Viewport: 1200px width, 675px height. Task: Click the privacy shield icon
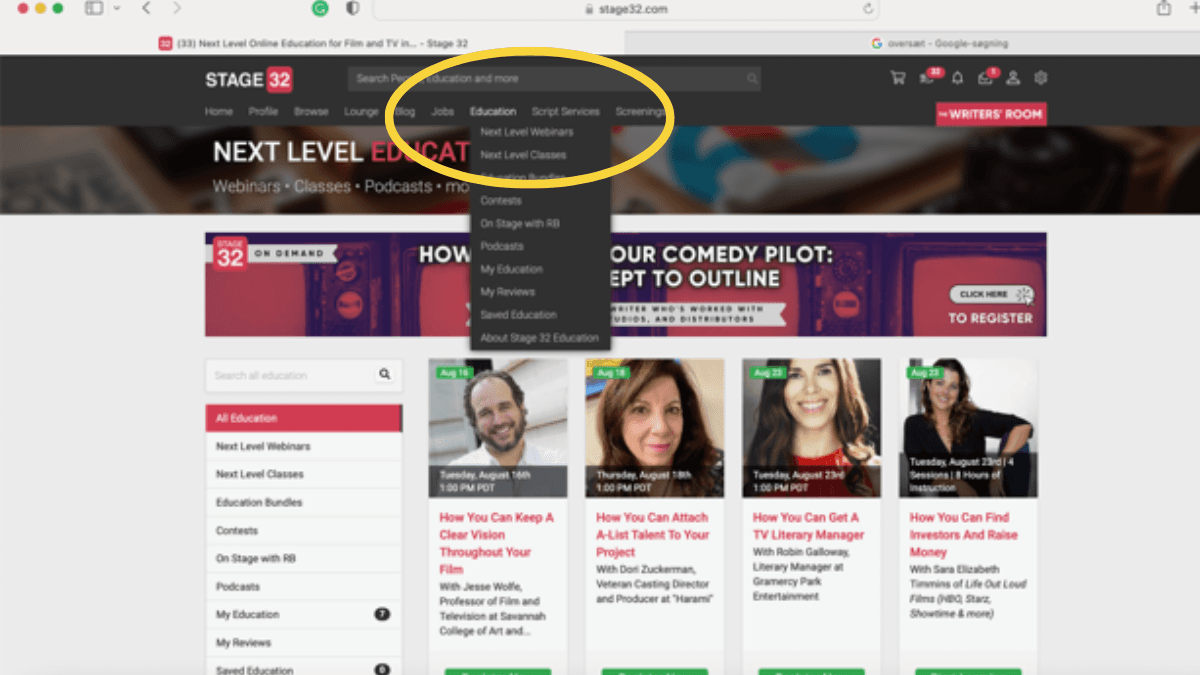(352, 8)
